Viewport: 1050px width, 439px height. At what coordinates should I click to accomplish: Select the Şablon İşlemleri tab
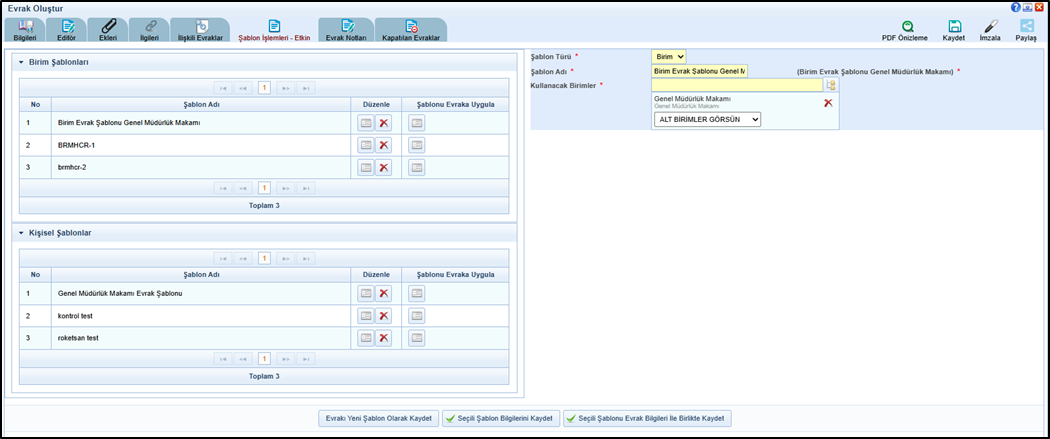click(x=274, y=31)
